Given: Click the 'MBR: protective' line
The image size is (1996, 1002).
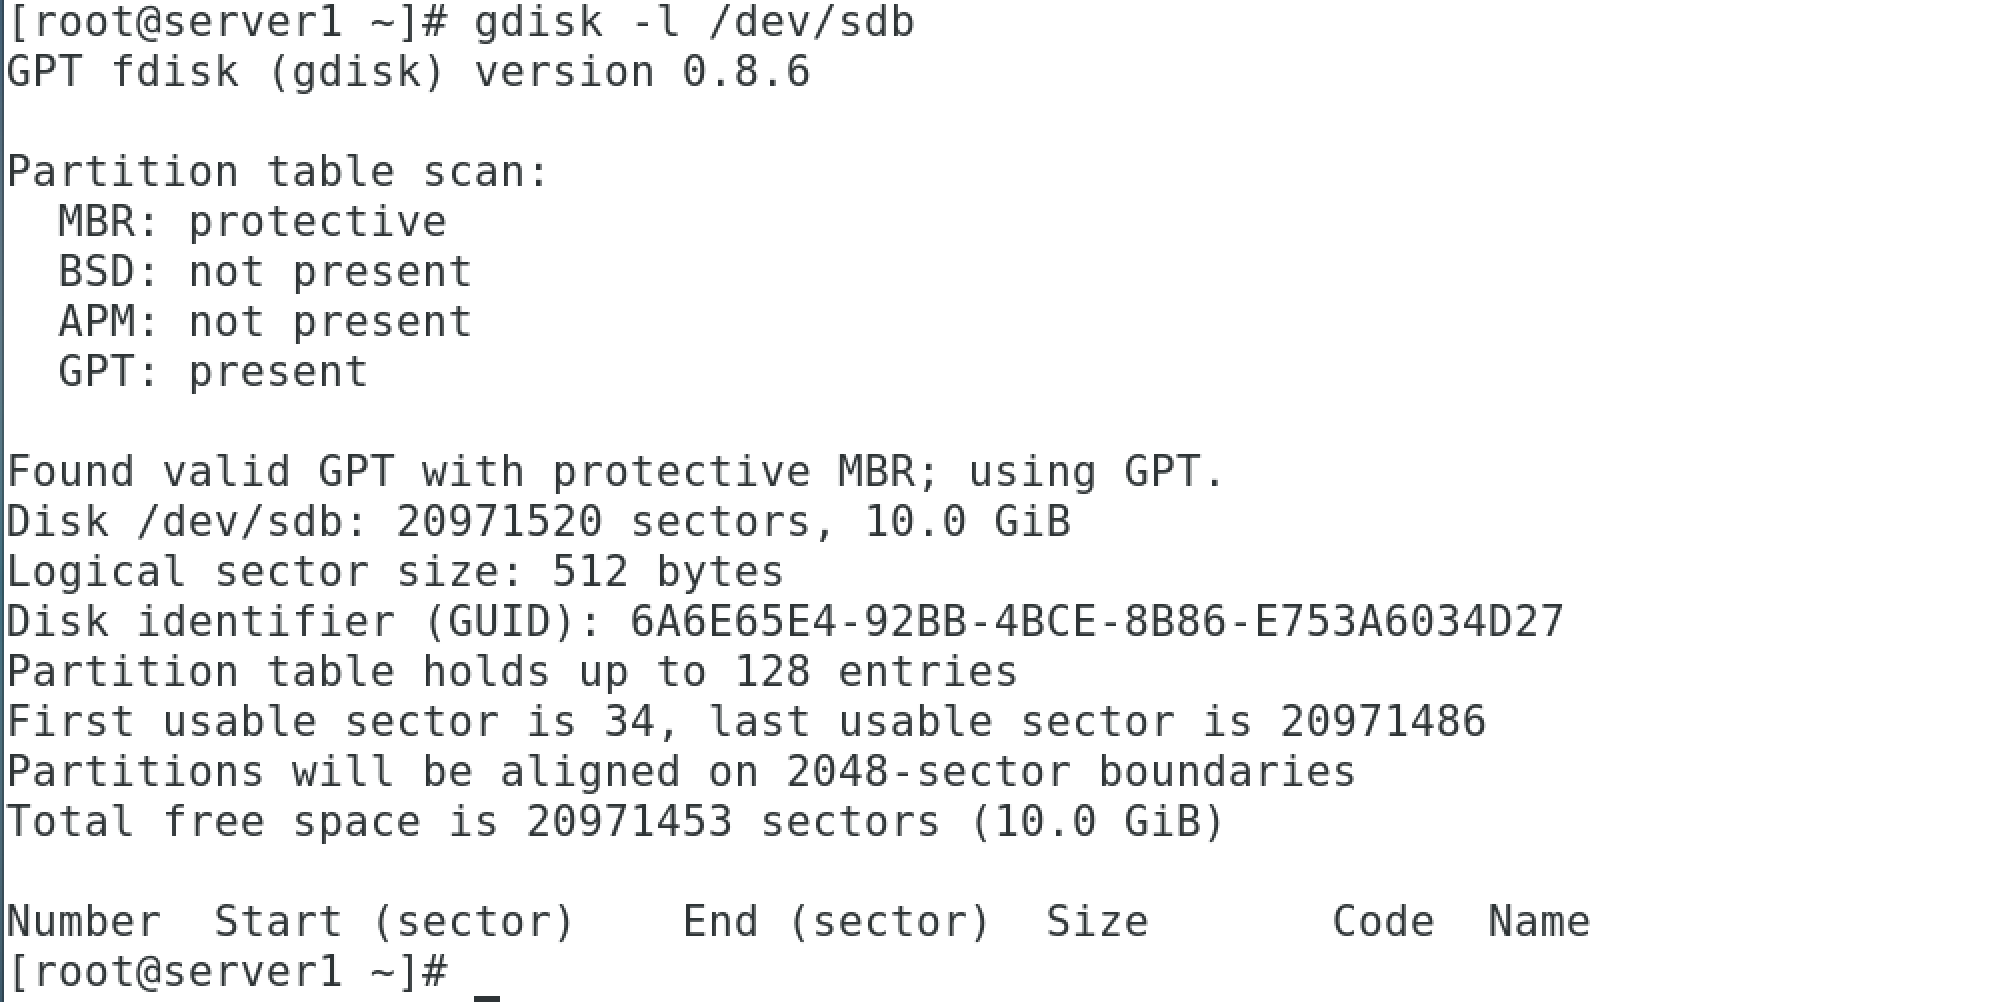Looking at the screenshot, I should pos(252,222).
